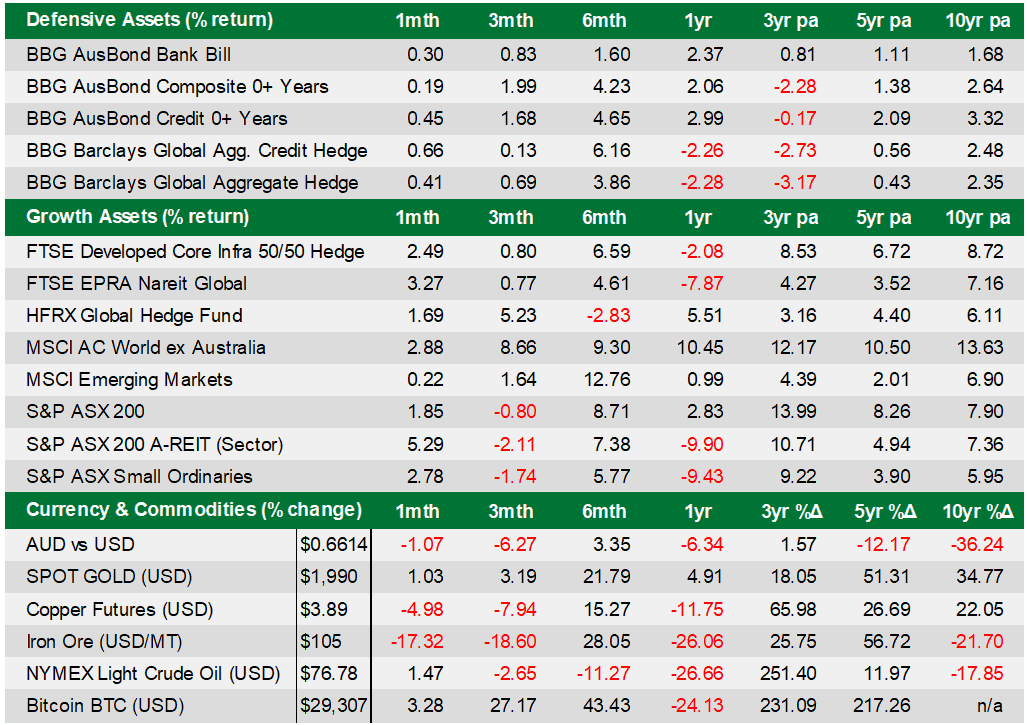Click the Bank Bill 1yr value "2.37"
The height and width of the screenshot is (725, 1027).
pos(705,54)
